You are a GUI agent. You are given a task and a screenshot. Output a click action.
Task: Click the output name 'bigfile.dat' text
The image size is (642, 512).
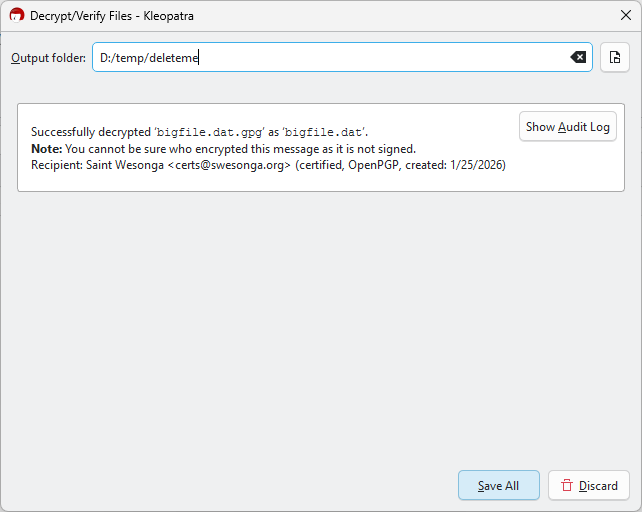(x=325, y=132)
